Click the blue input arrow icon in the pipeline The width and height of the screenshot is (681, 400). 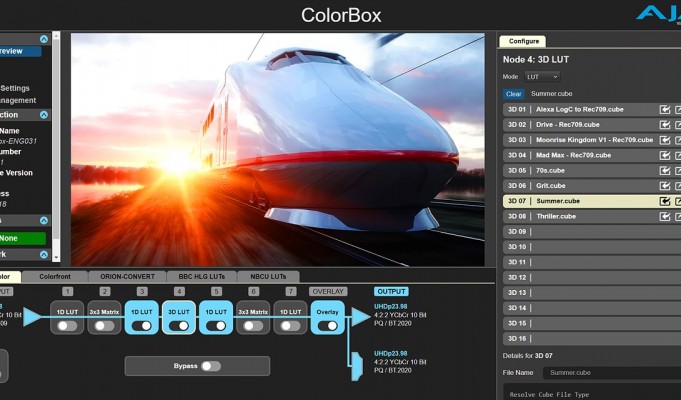32,317
